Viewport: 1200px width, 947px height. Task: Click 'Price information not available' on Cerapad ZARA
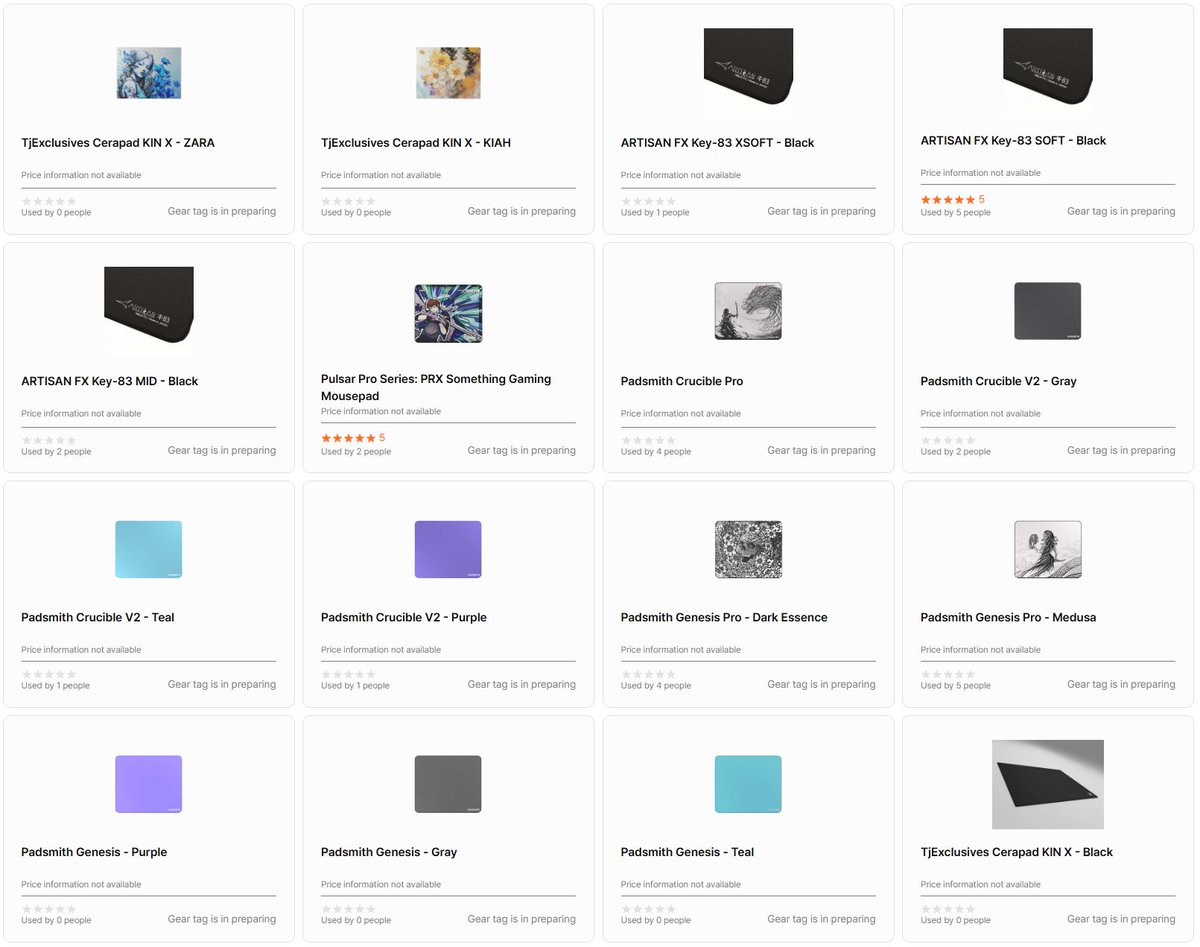81,175
